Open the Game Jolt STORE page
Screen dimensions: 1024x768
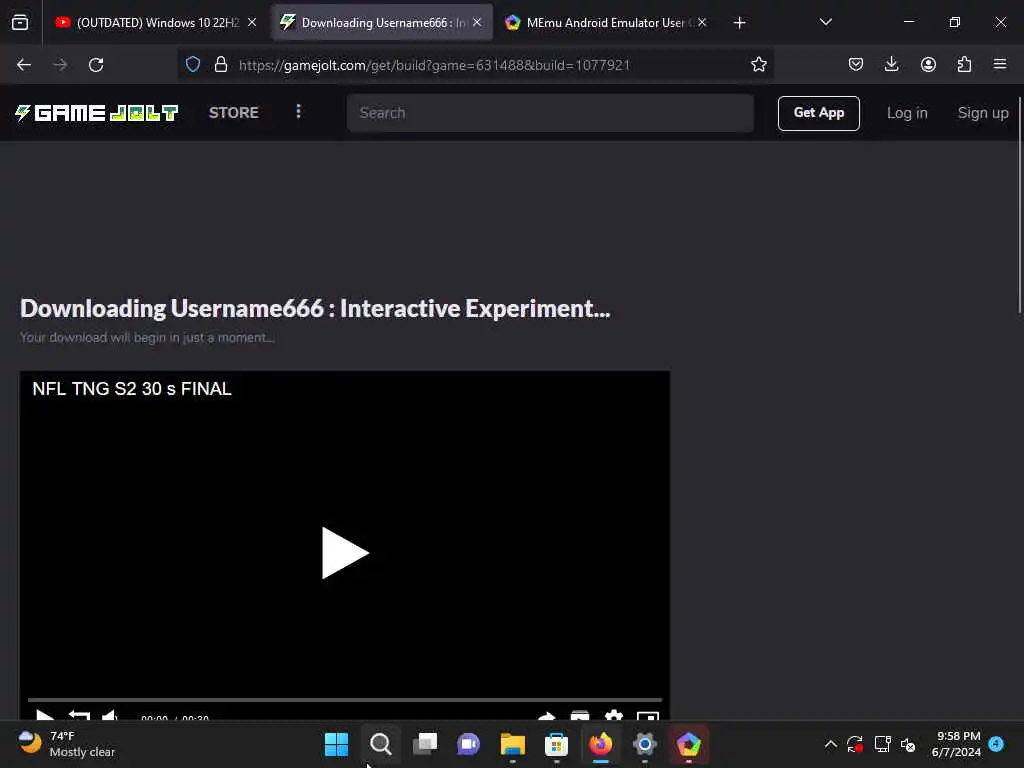pyautogui.click(x=234, y=113)
